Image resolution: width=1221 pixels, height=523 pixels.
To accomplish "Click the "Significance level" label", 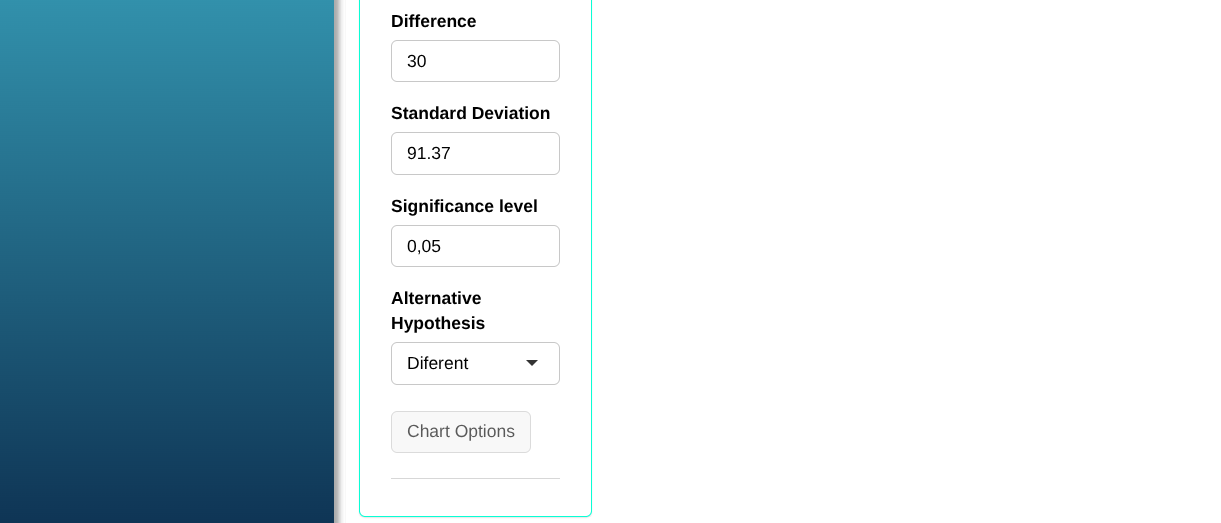I will (464, 206).
